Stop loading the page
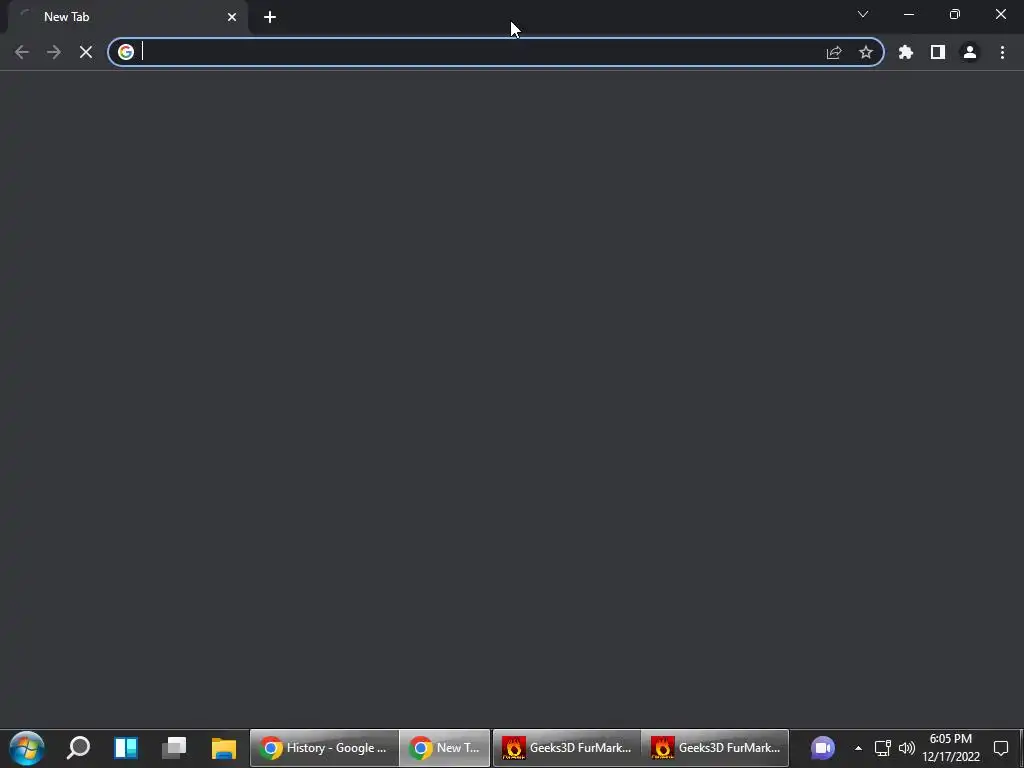 86,52
